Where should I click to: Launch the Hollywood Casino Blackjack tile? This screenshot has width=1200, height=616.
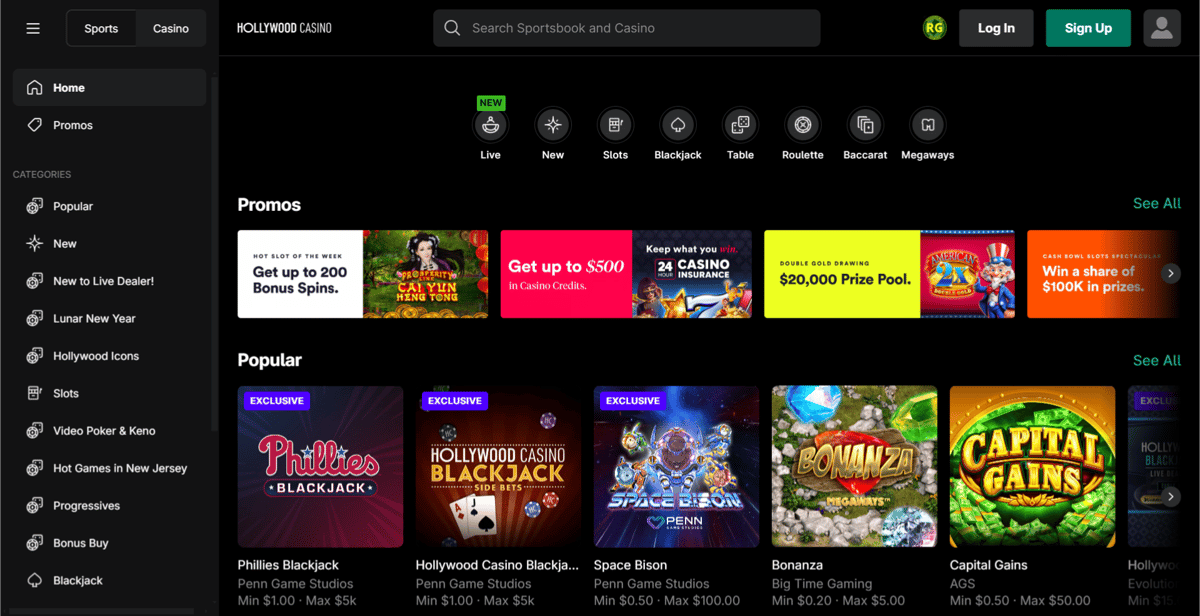tap(499, 467)
